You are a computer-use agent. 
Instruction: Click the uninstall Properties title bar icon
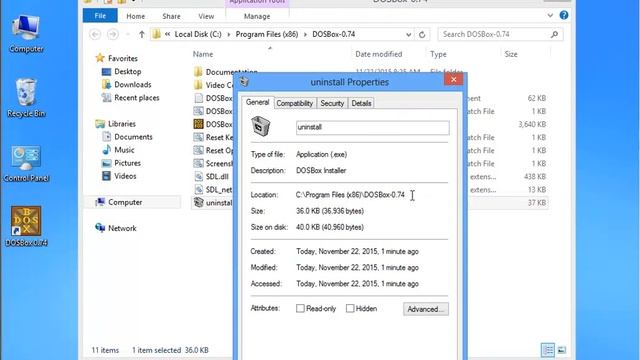[x=244, y=81]
